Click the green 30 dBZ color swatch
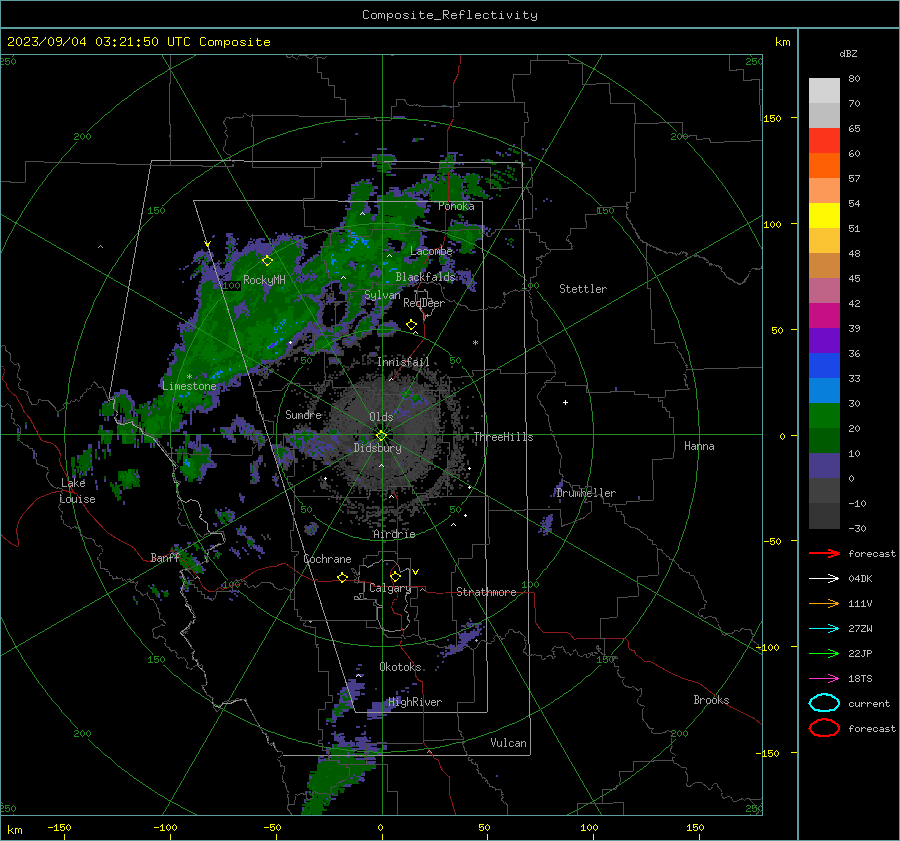This screenshot has width=900, height=841. point(824,416)
